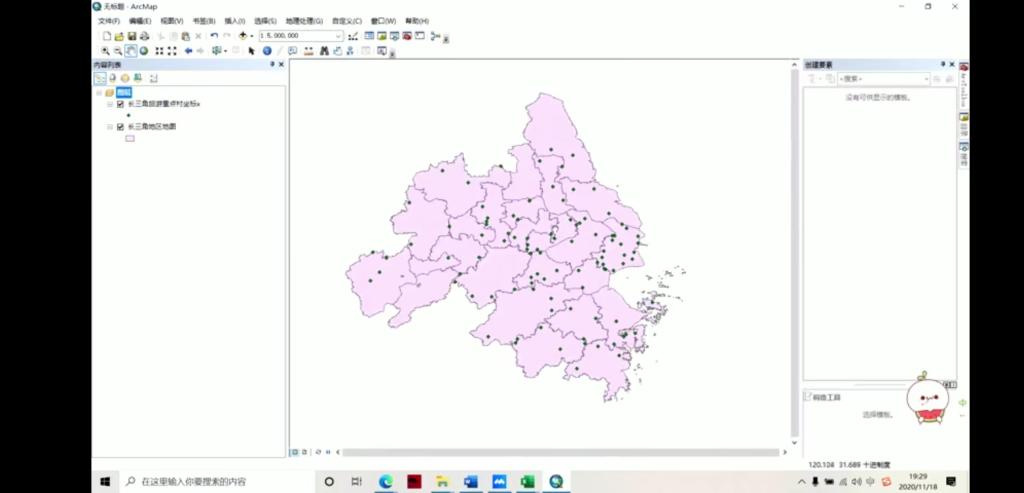Viewport: 1024px width, 493px height.
Task: Click the Add Data button
Action: click(243, 36)
